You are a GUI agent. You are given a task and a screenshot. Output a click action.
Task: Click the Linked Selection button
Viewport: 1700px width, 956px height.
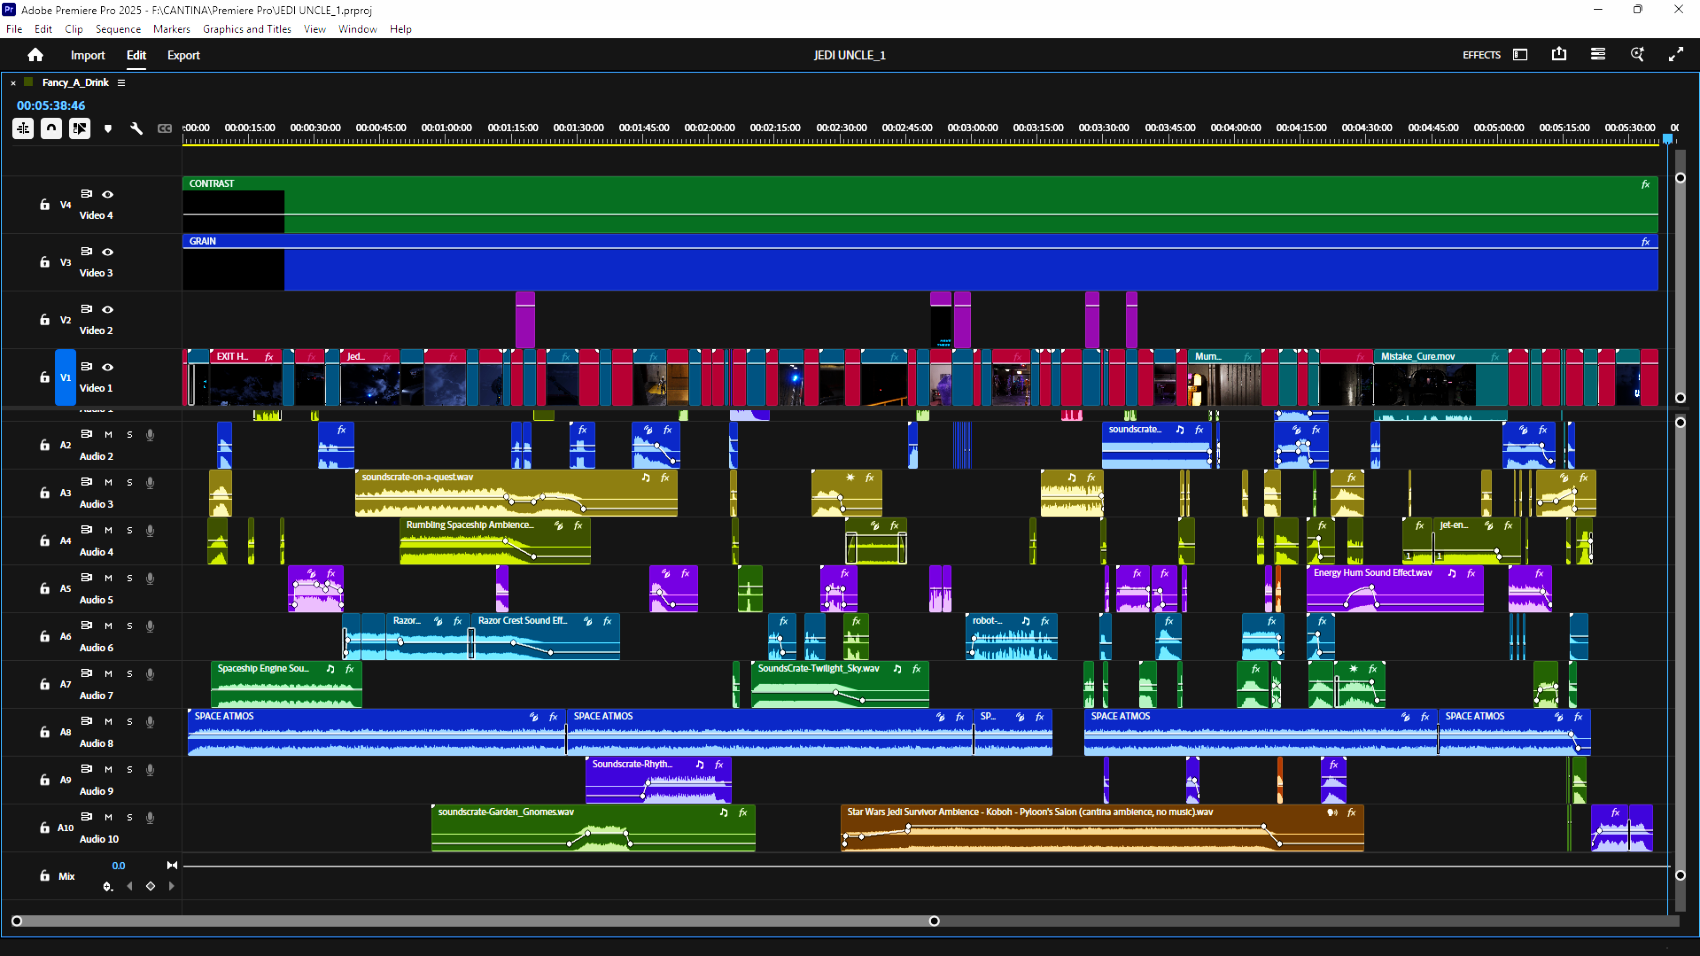79,128
